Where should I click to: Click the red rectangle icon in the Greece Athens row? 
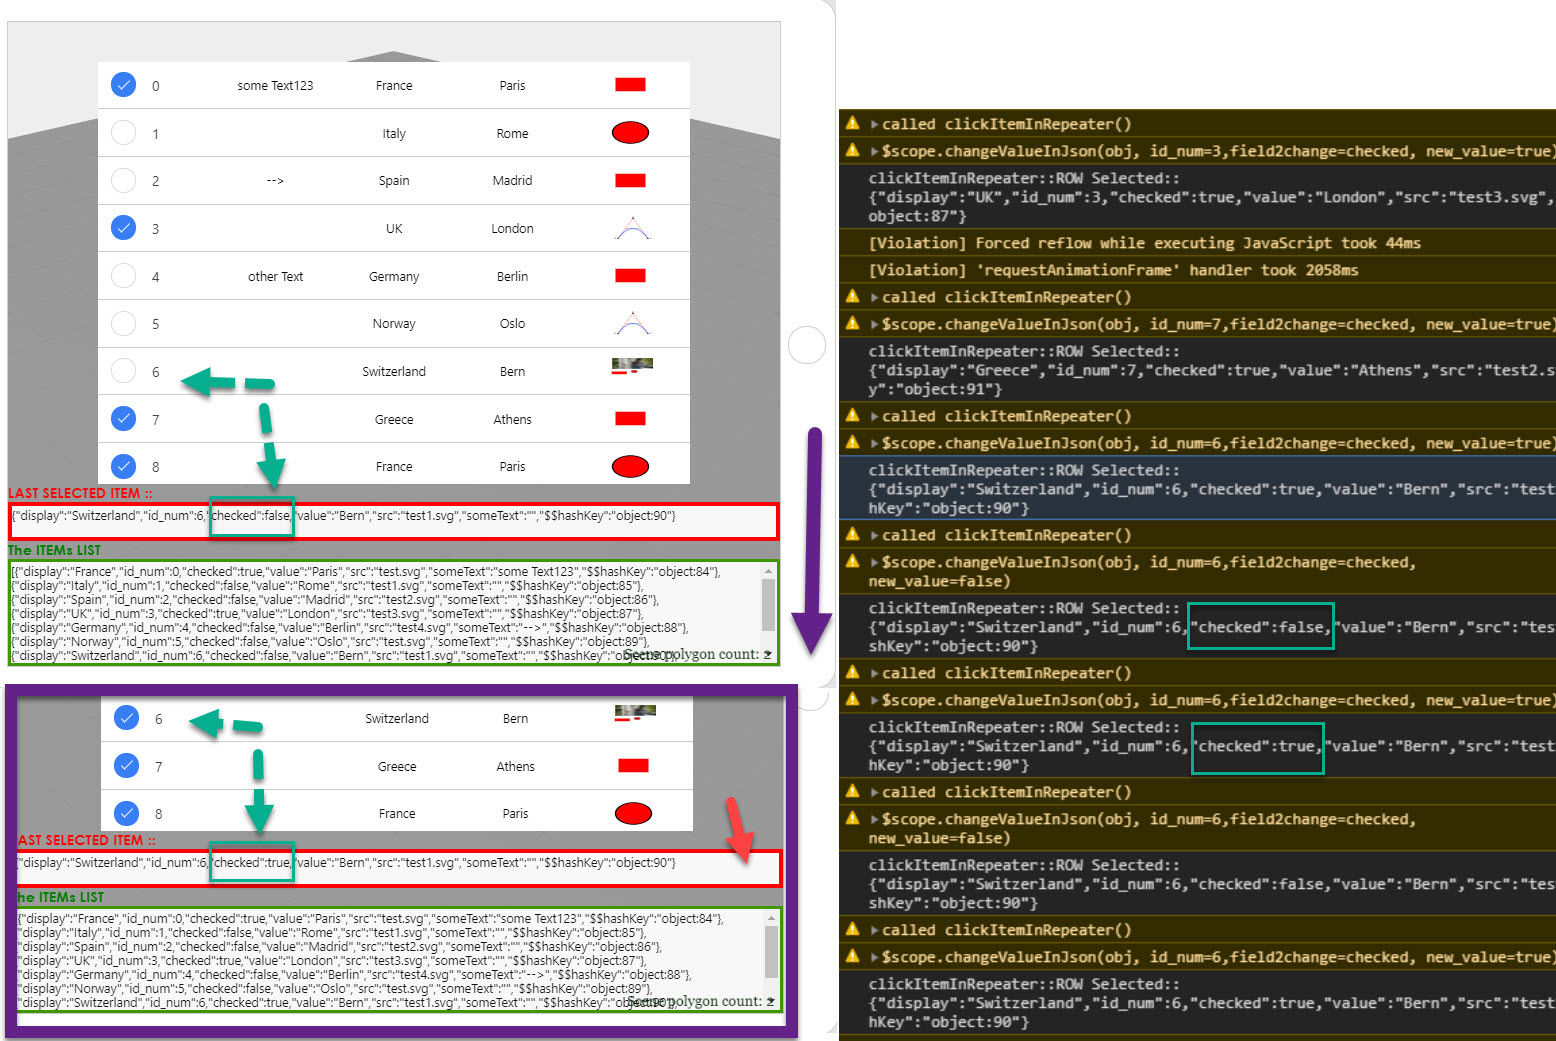click(x=630, y=418)
